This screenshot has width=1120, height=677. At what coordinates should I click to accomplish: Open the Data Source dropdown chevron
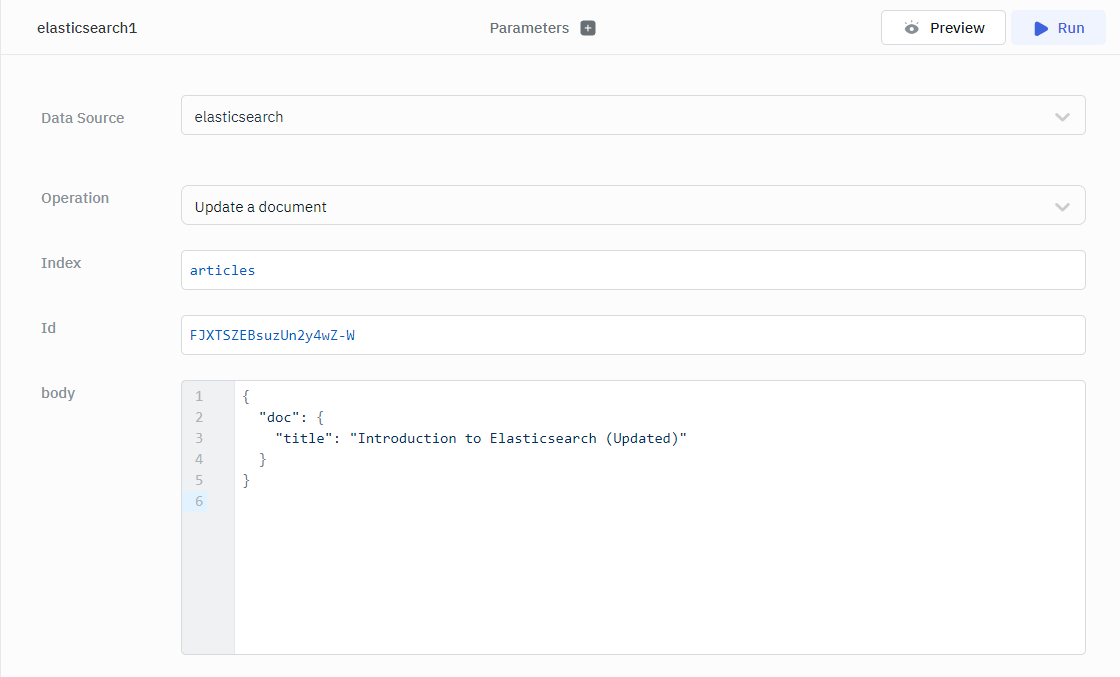pos(1062,117)
